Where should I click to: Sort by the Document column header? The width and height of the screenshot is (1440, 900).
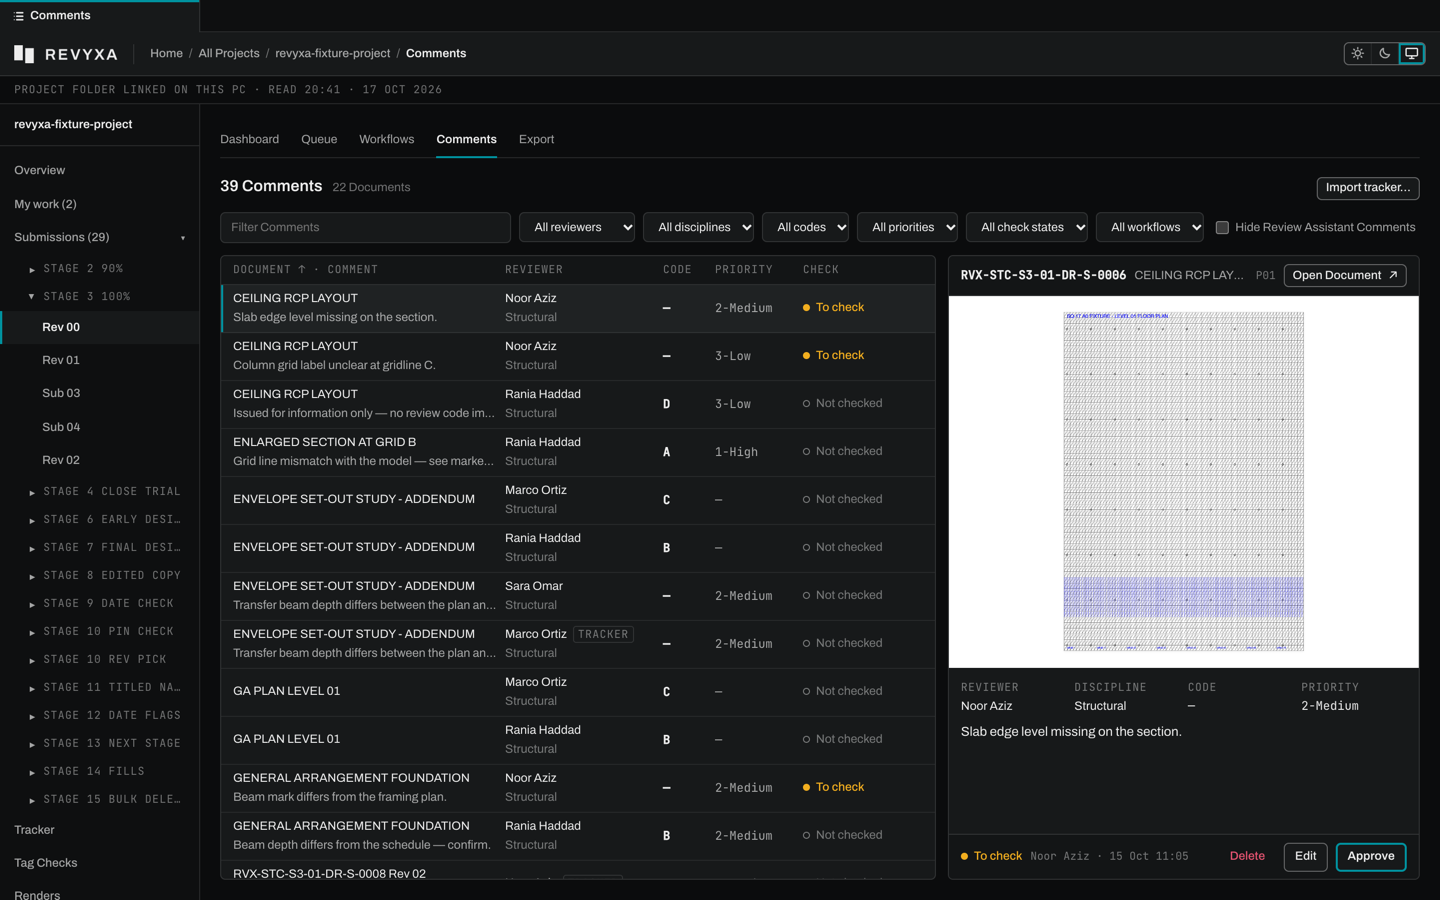[270, 270]
